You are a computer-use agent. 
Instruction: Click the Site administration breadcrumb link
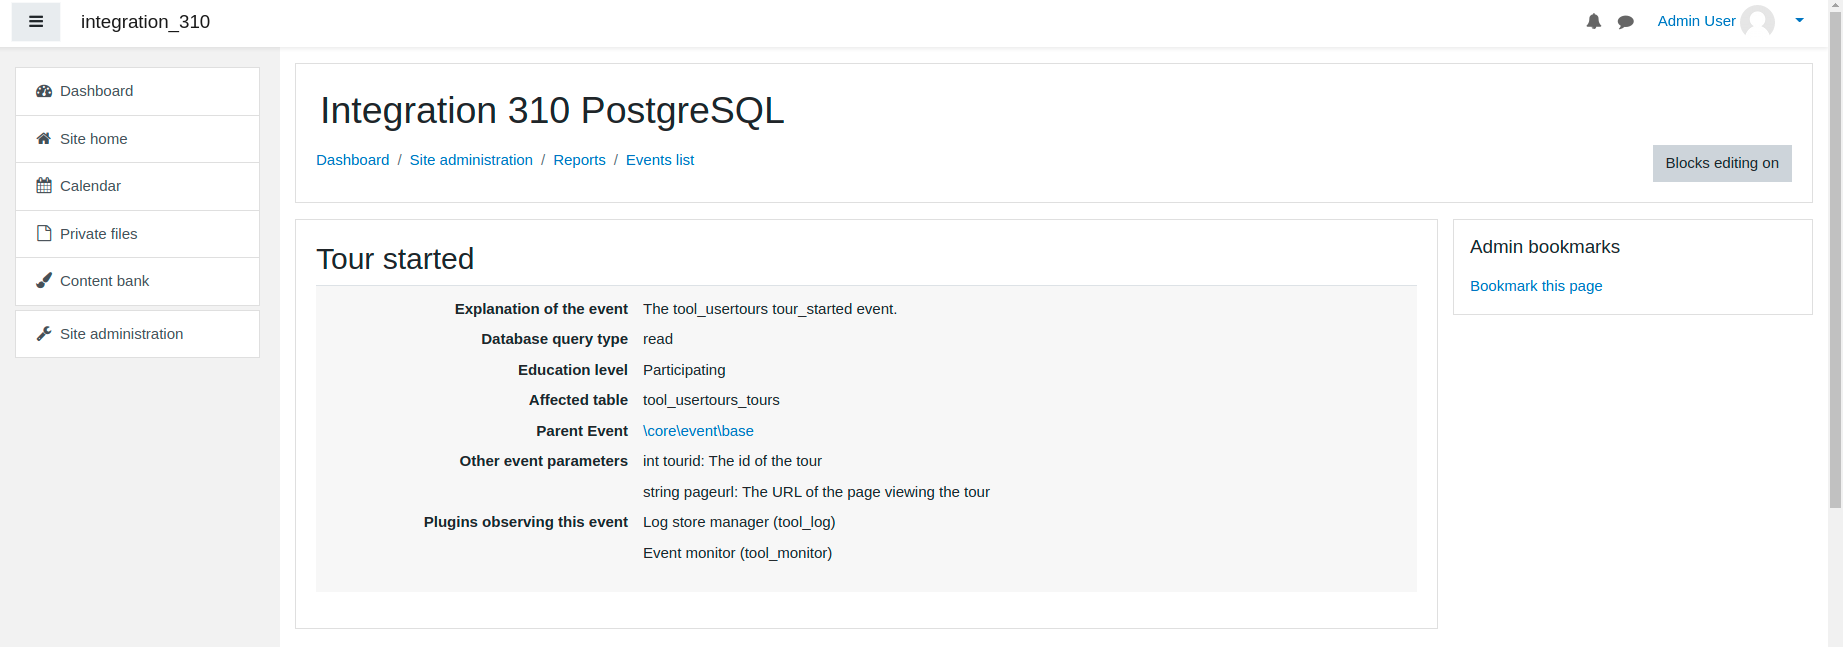click(471, 160)
